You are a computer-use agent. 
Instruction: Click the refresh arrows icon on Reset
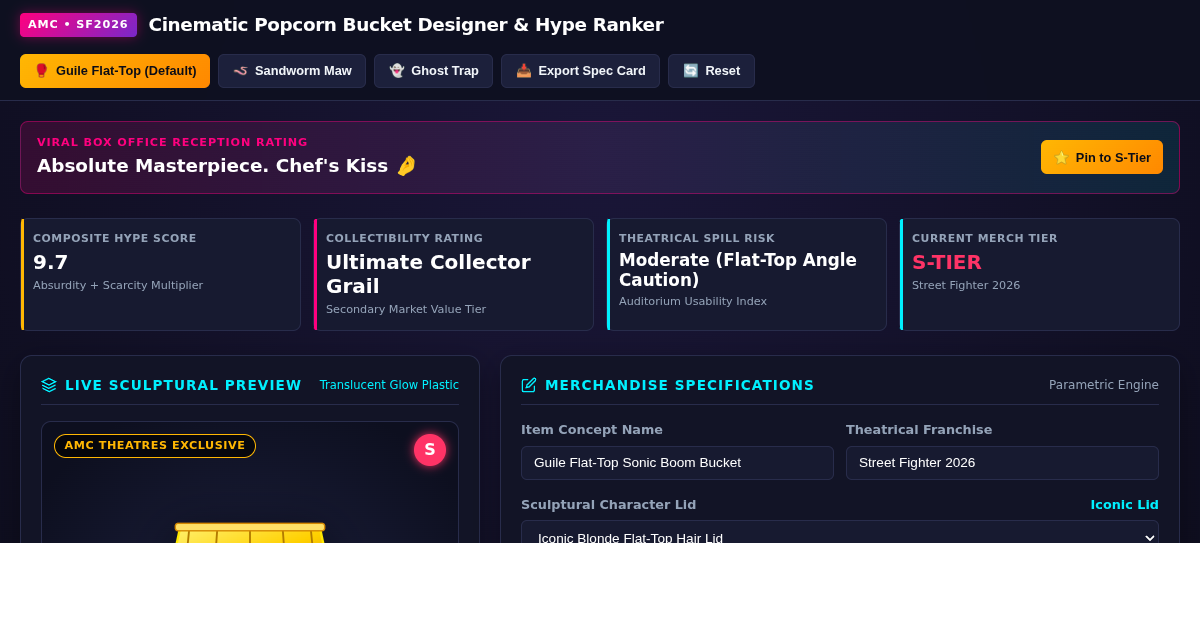690,71
